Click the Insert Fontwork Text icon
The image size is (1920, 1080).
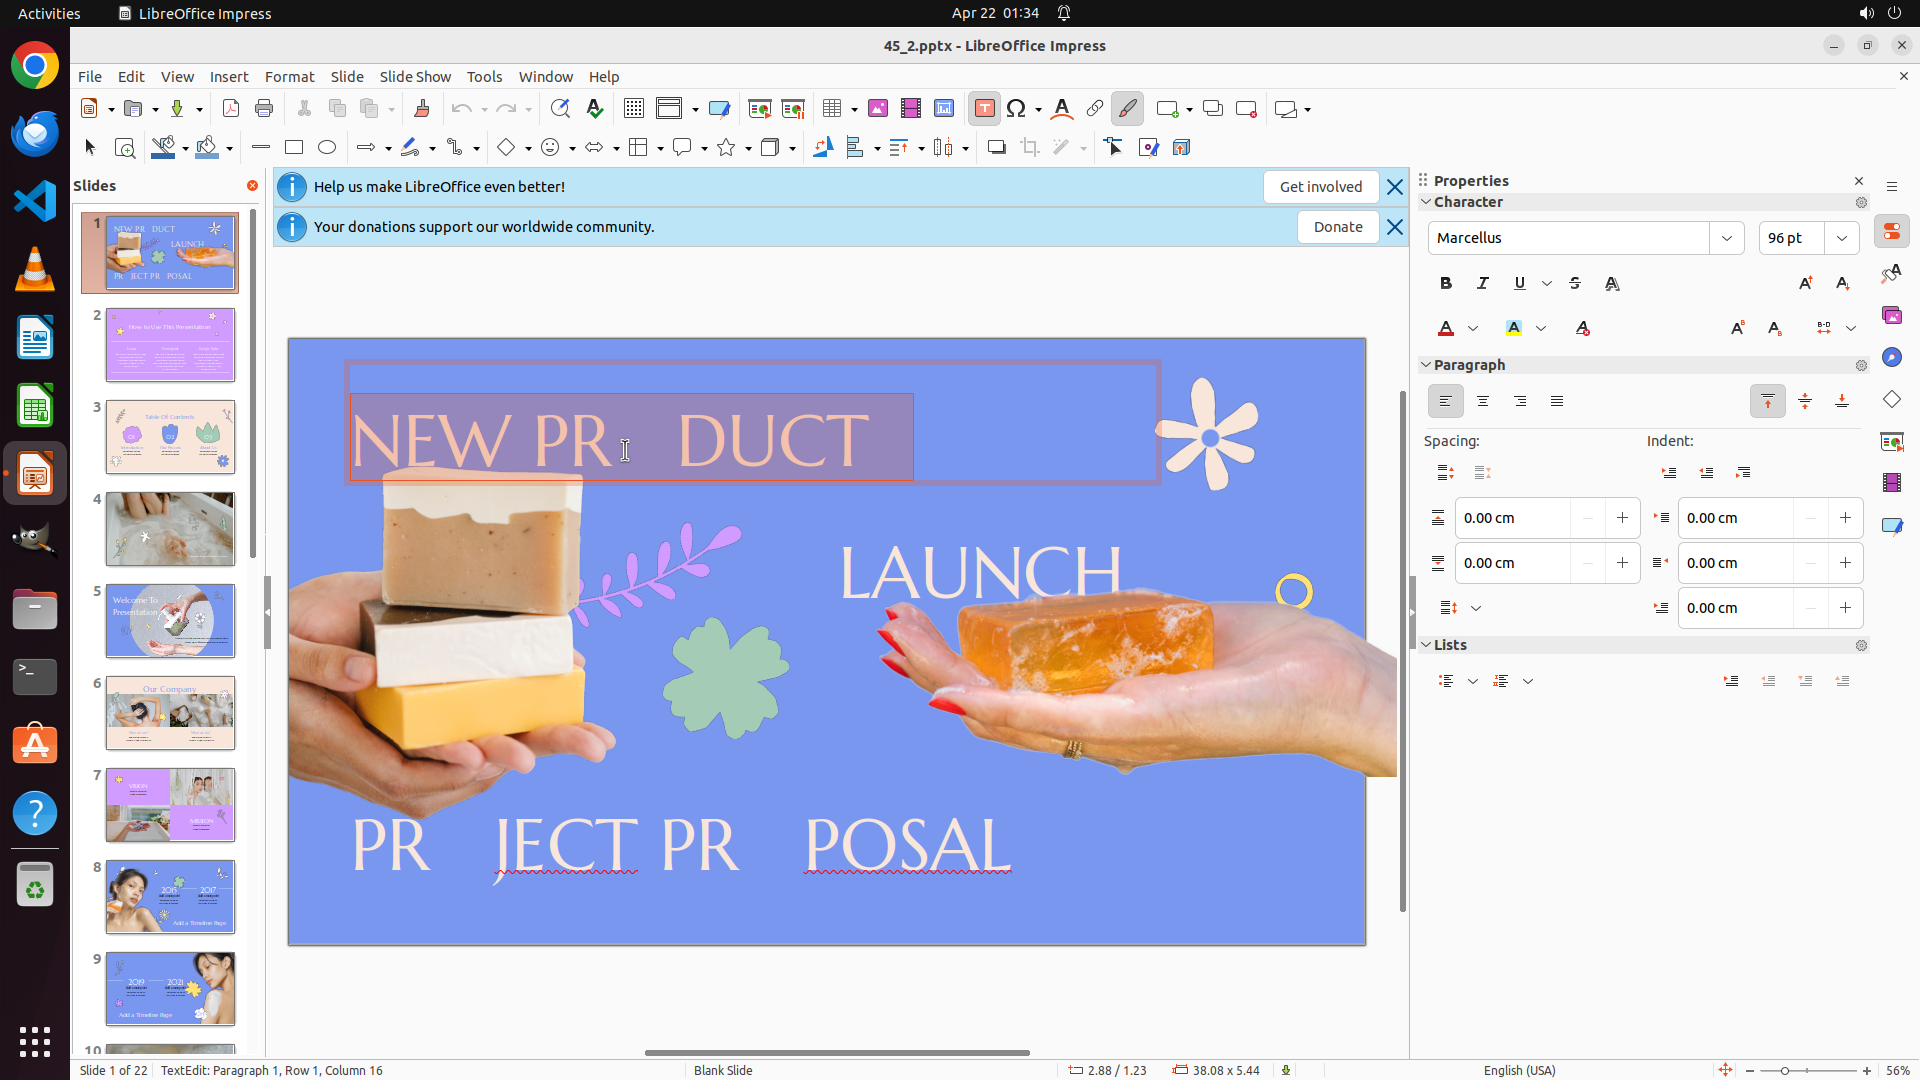point(1062,109)
